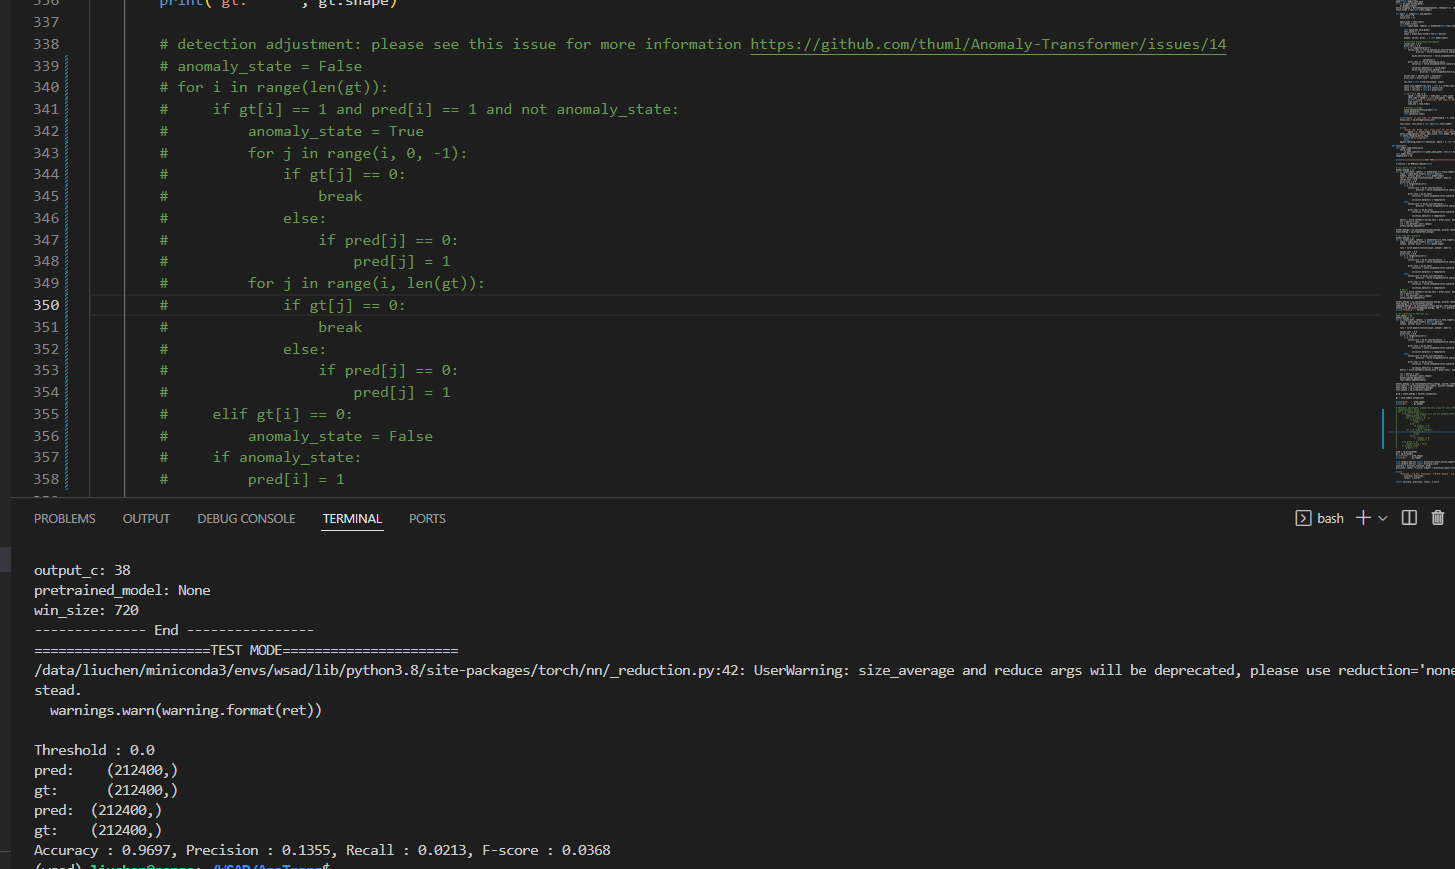Split the terminal pane
This screenshot has height=869, width=1455.
(x=1409, y=517)
